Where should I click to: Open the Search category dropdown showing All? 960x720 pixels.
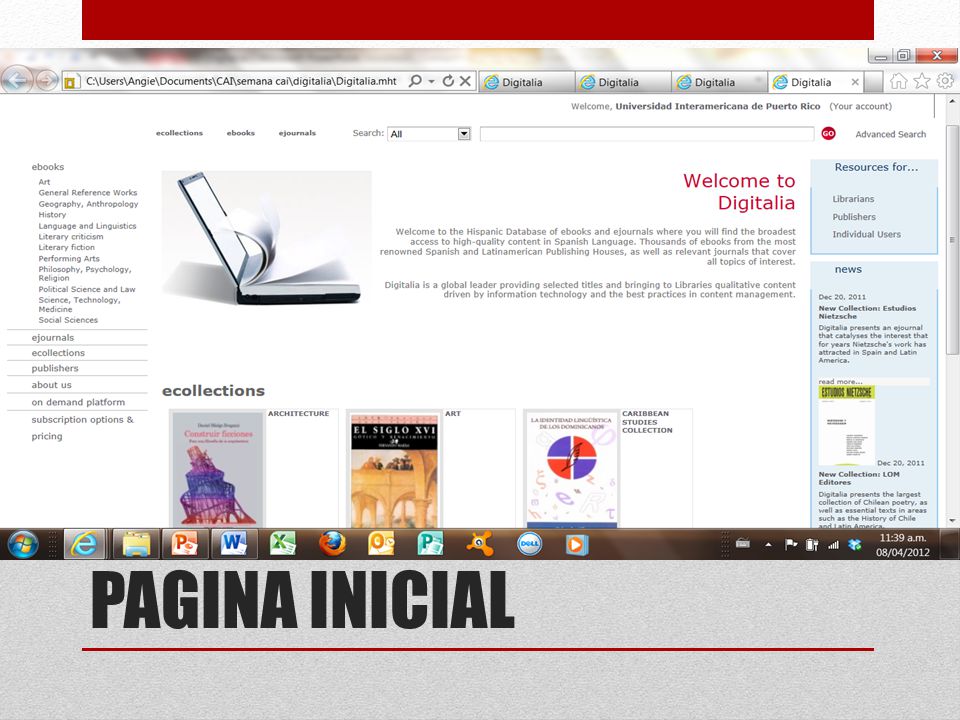click(x=429, y=134)
